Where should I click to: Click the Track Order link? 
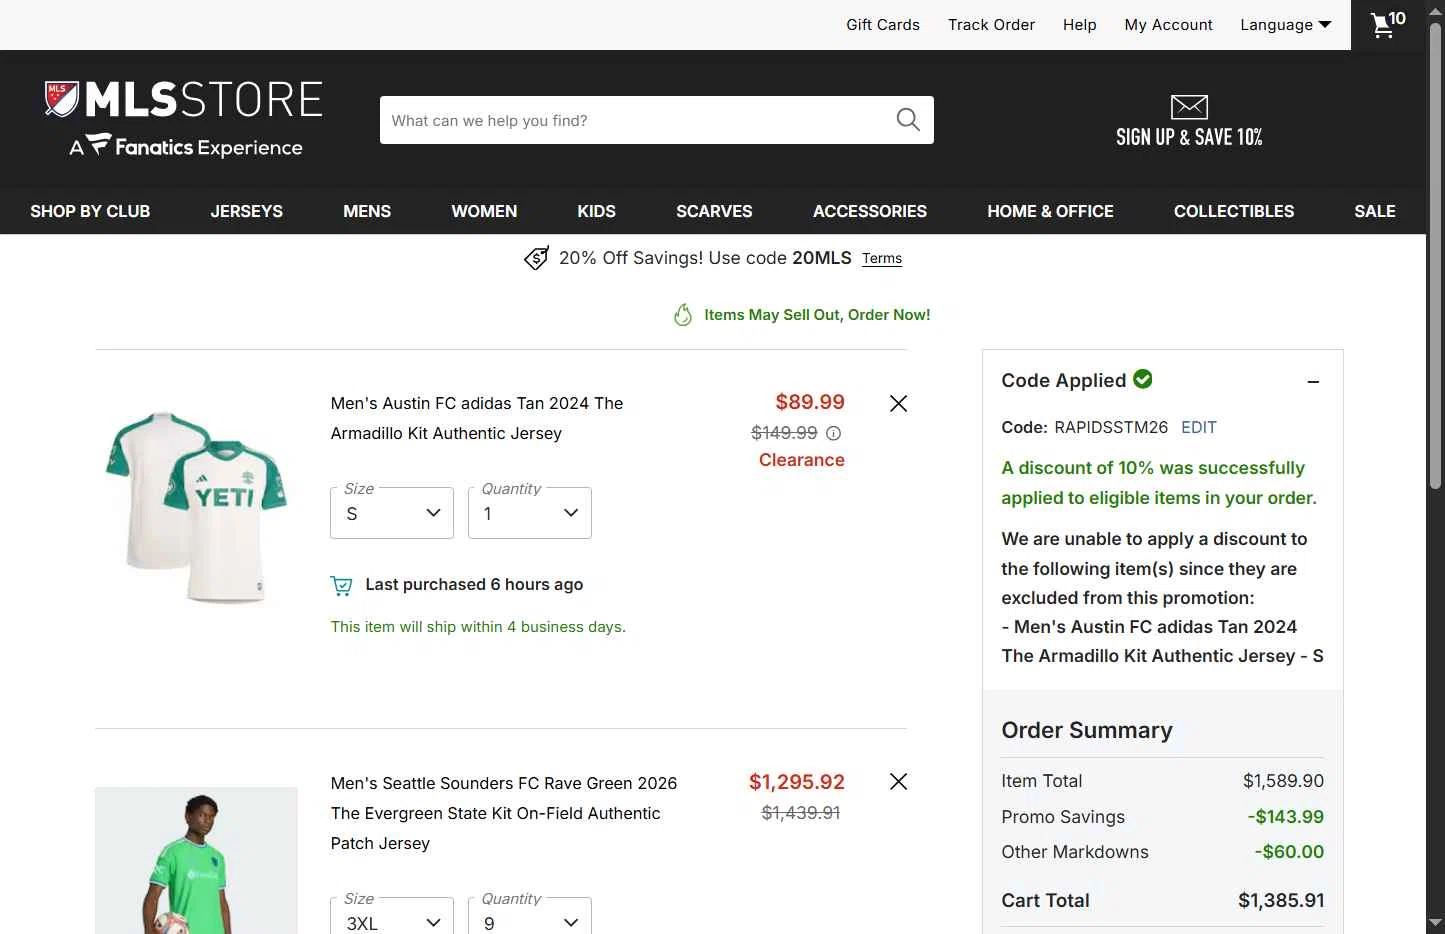tap(991, 25)
